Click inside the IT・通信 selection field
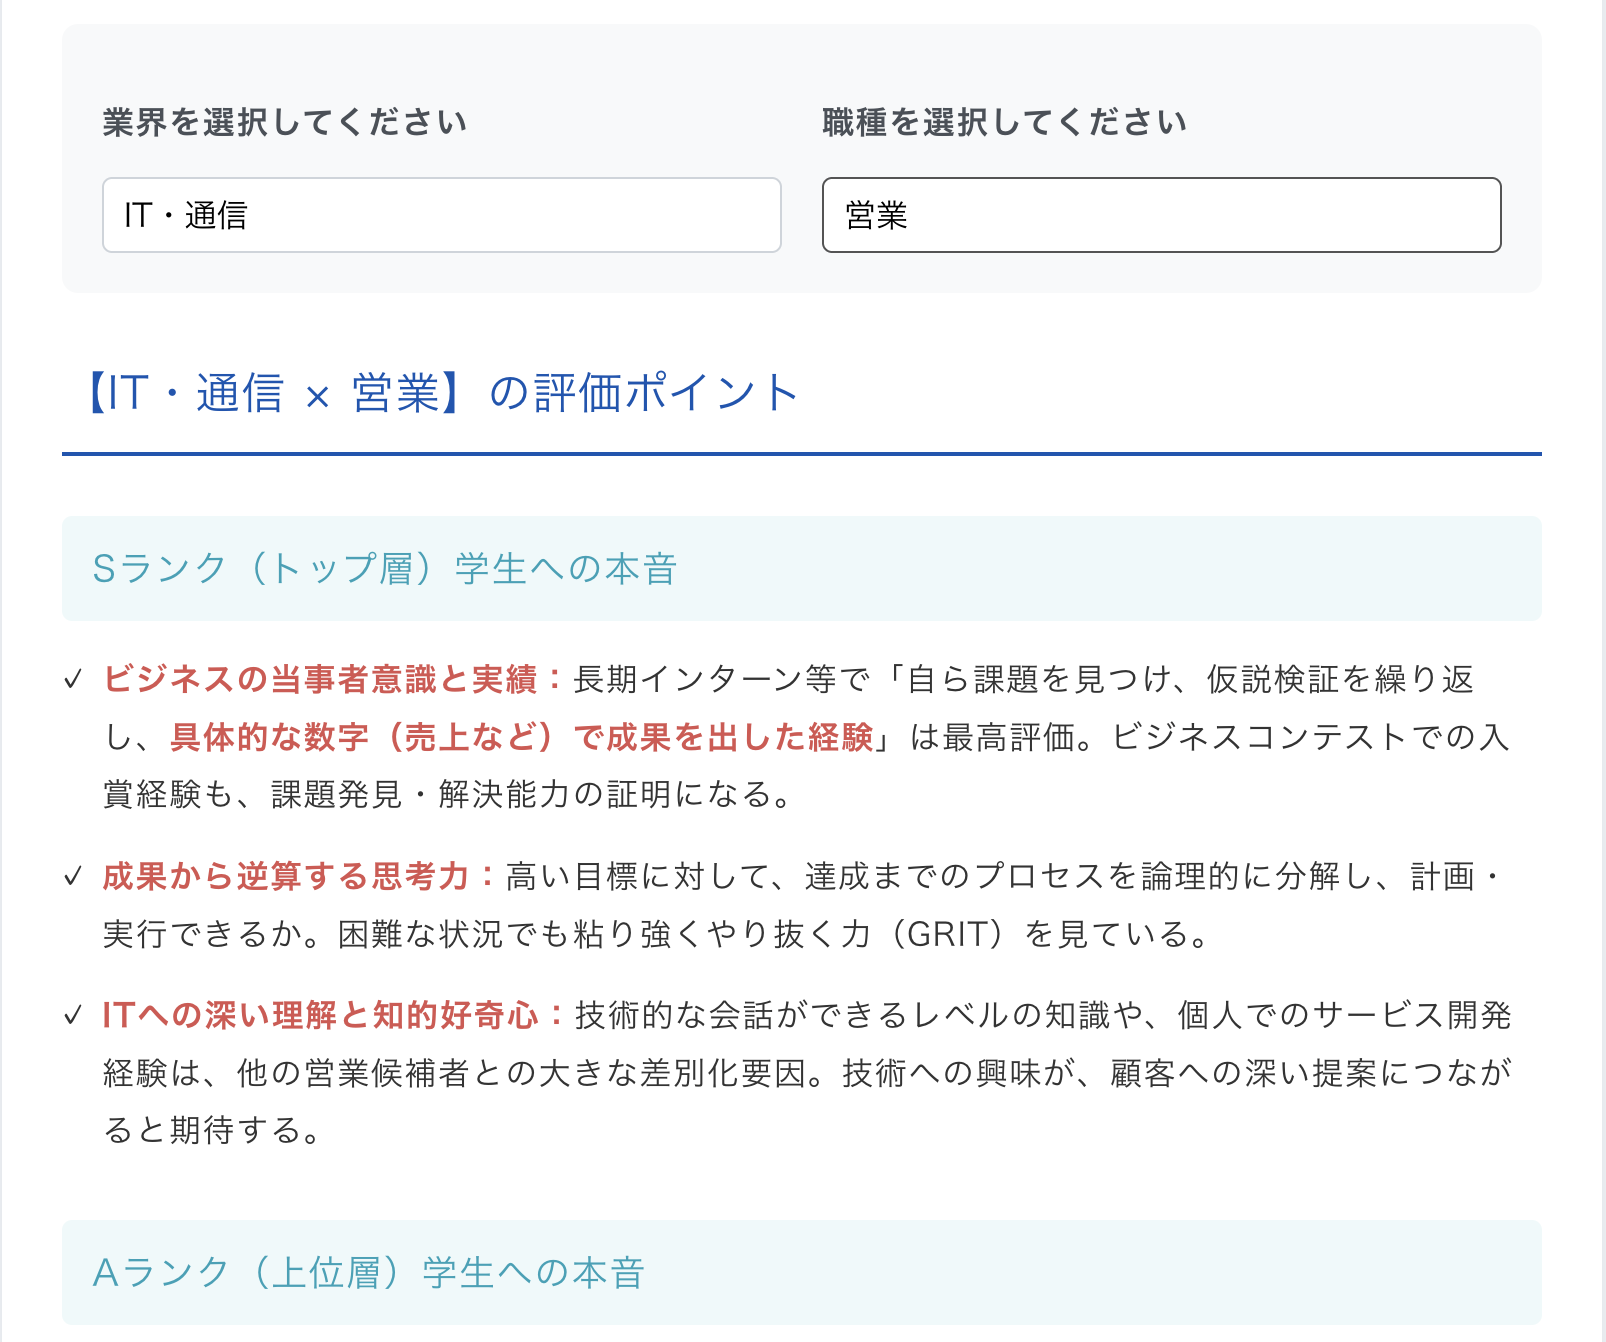The image size is (1606, 1342). (x=440, y=215)
